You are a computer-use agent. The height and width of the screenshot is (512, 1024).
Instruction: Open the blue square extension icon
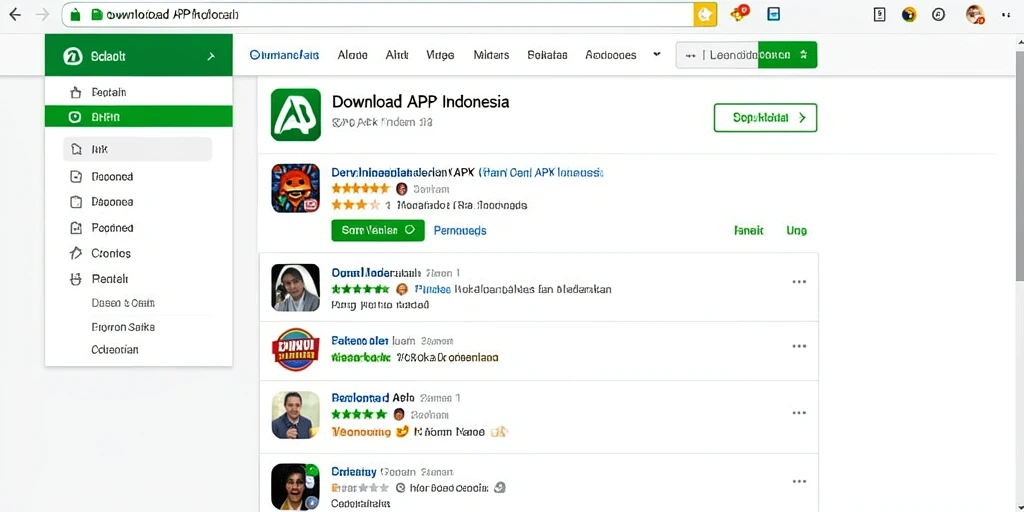(774, 14)
